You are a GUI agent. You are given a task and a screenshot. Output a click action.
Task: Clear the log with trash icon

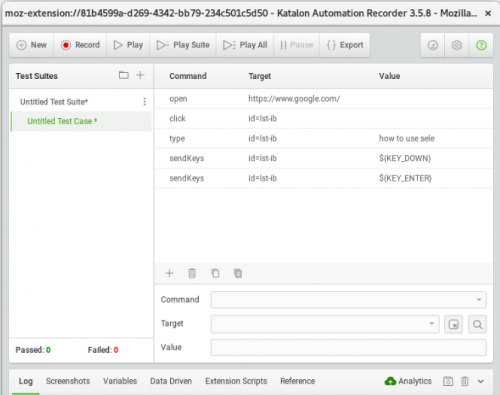pyautogui.click(x=465, y=381)
